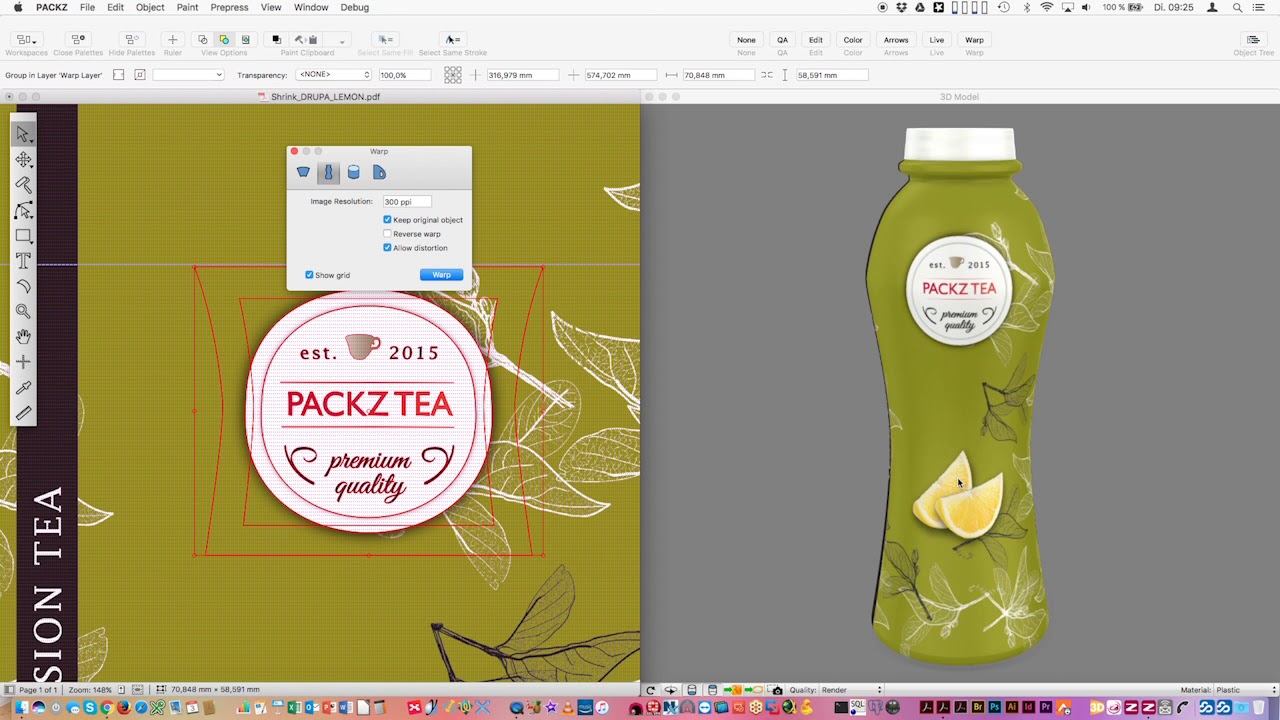Choose the ruler measure tool
1280x720 pixels.
click(x=23, y=412)
